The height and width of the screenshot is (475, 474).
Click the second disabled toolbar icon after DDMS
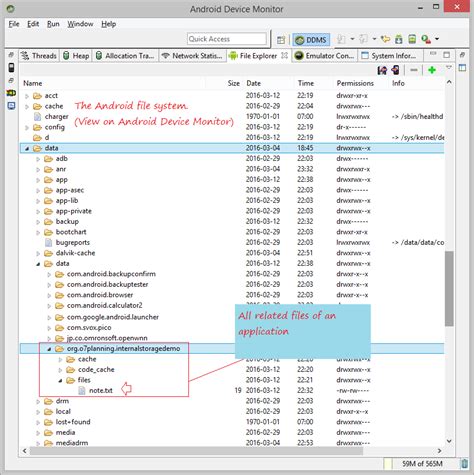pos(363,39)
